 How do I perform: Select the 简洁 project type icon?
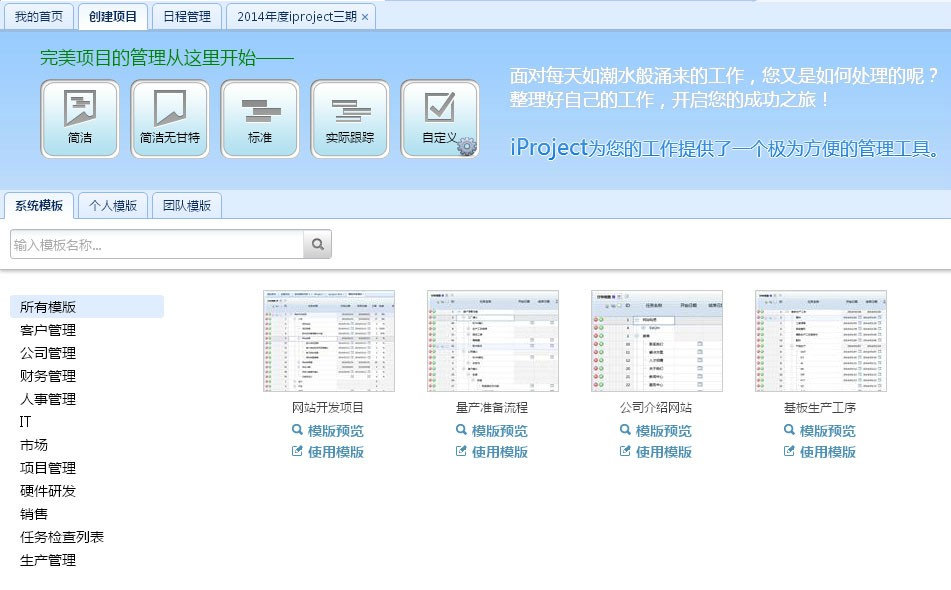(x=80, y=119)
